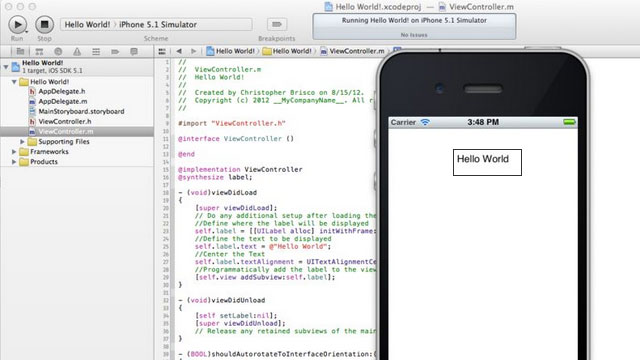This screenshot has width=640, height=360.
Task: Open ViewController.h in navigator
Action: [x=64, y=122]
